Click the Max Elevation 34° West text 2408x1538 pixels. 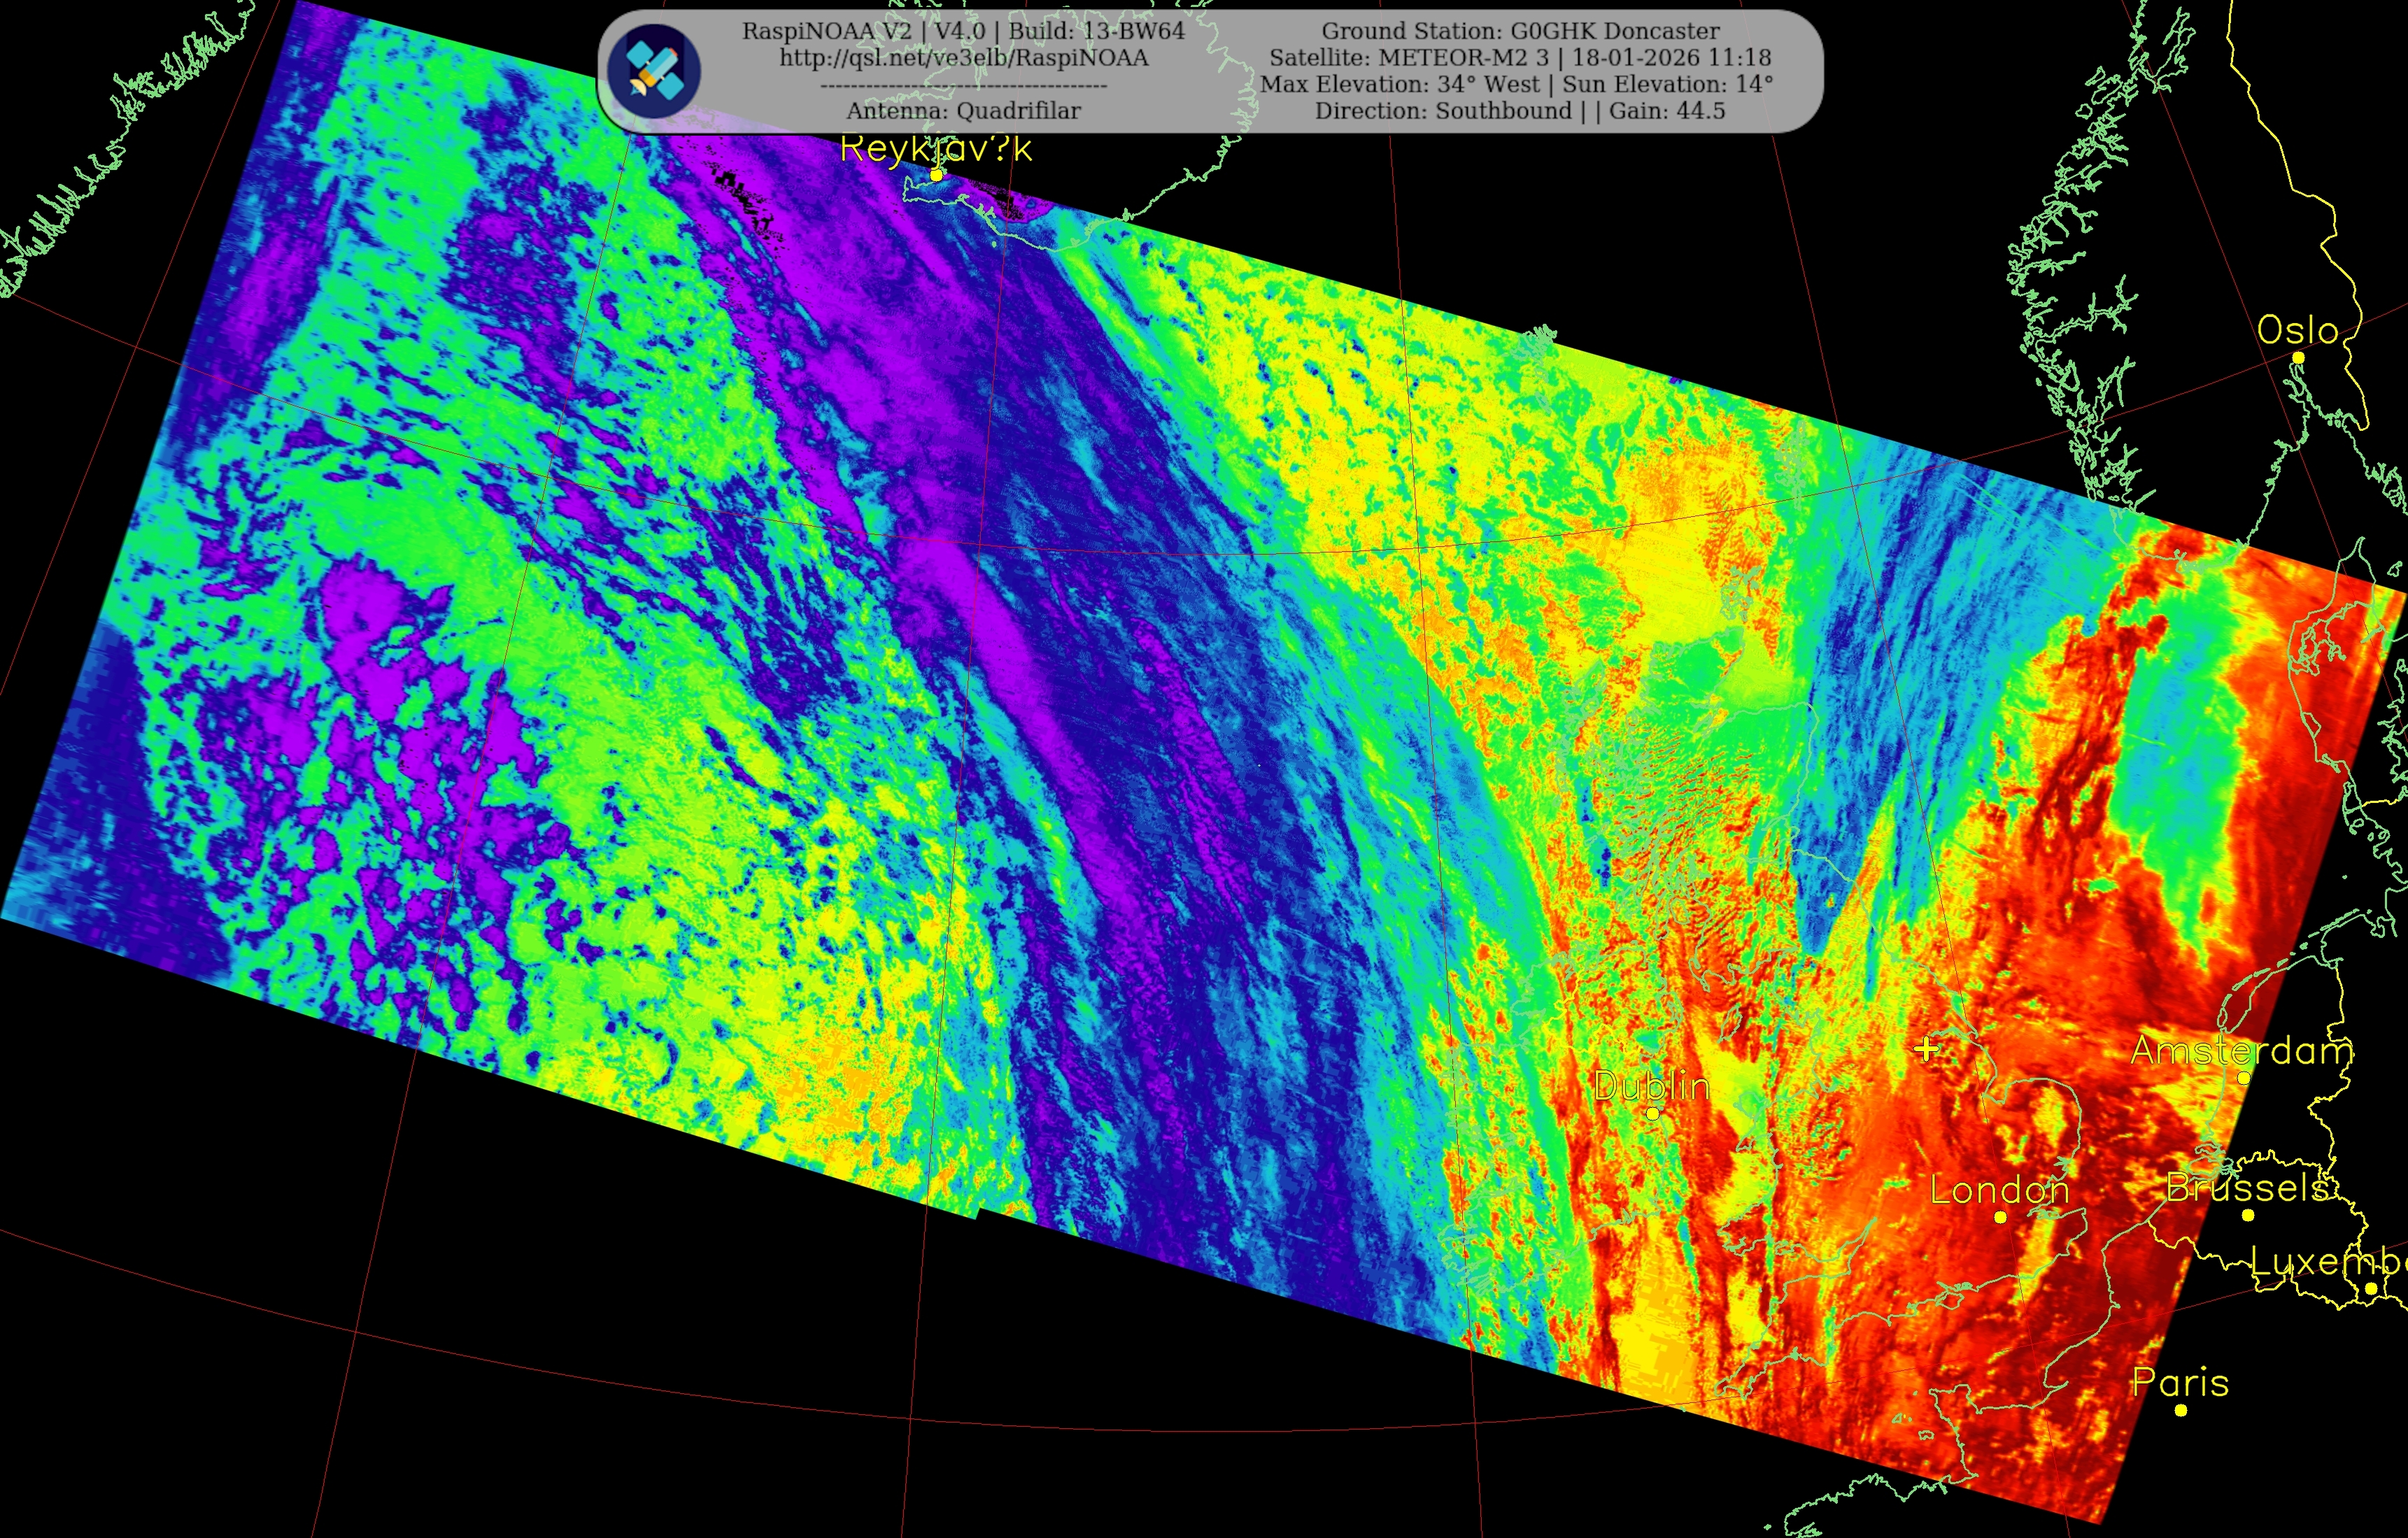coord(1400,84)
